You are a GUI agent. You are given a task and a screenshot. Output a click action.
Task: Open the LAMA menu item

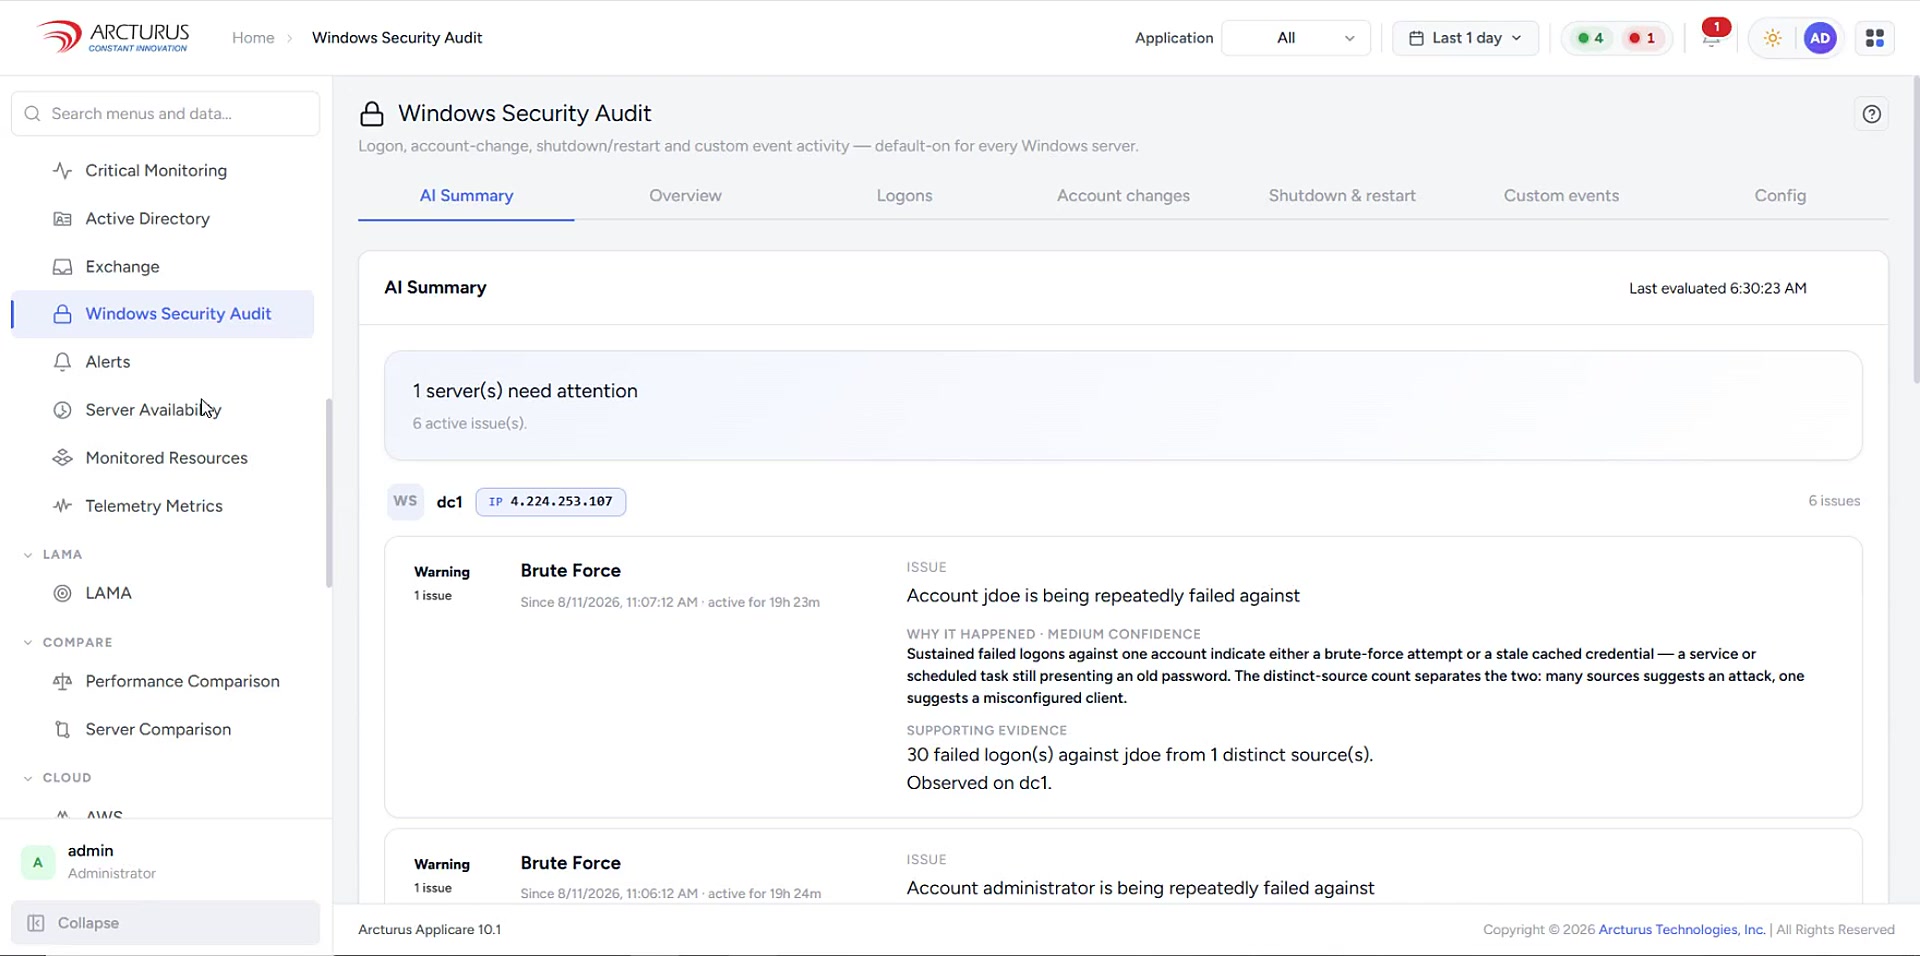click(x=162, y=593)
